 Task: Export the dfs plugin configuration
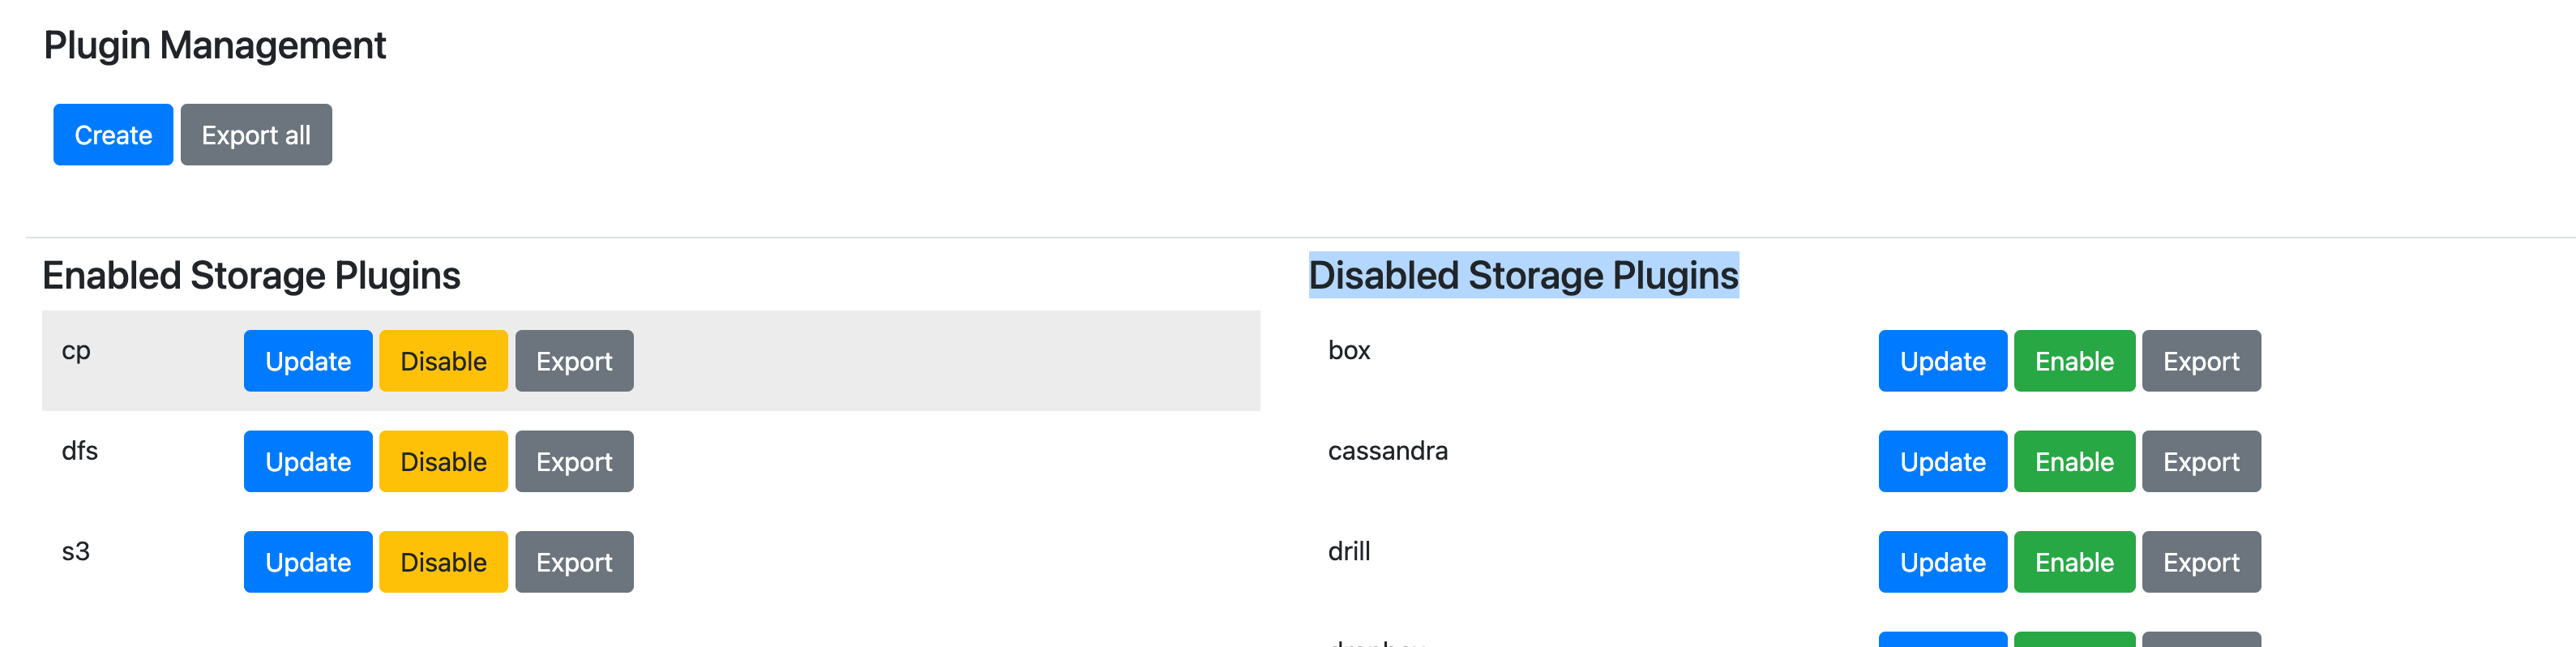tap(574, 462)
